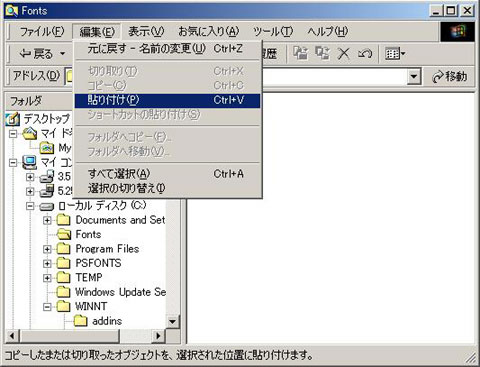The image size is (480, 367).
Task: Click the Undo arrow toolbar icon
Action: pyautogui.click(x=365, y=53)
